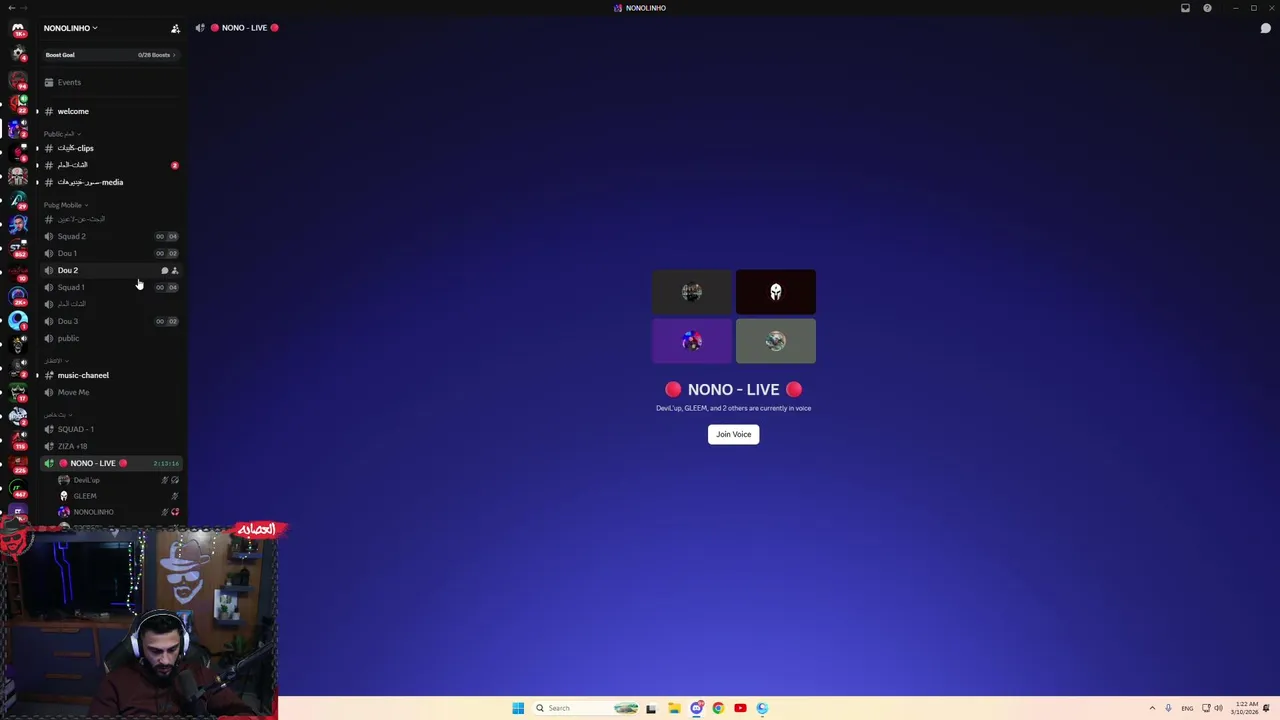Open the text channel with 2 unread badge
The width and height of the screenshot is (1280, 720).
coord(110,165)
